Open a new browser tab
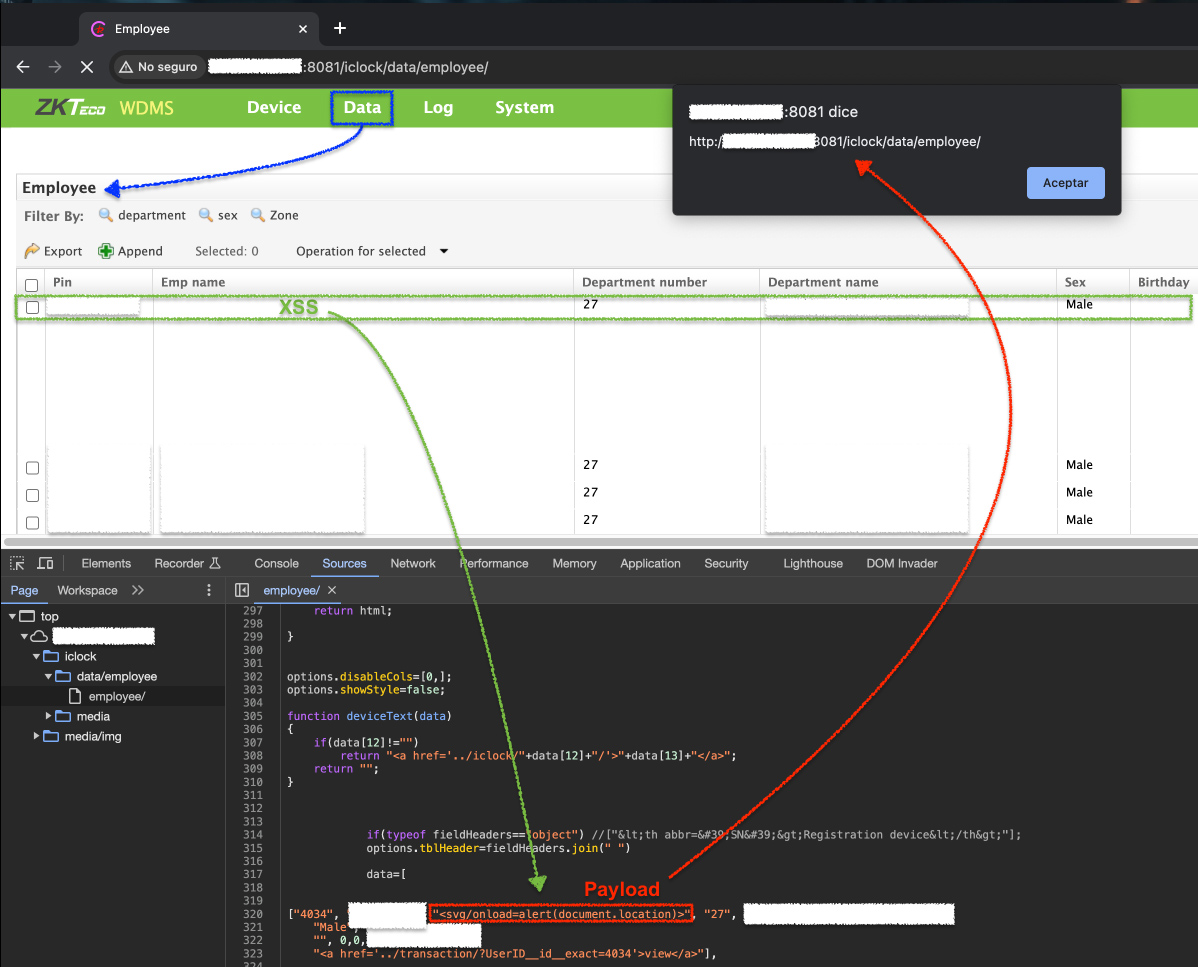 [x=340, y=28]
